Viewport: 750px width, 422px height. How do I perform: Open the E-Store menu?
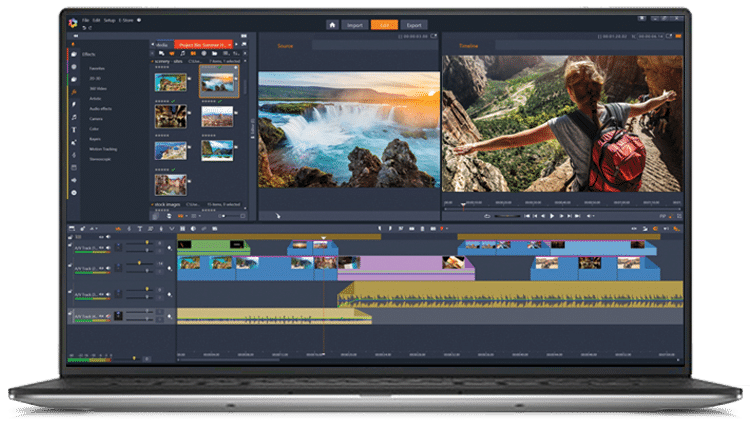pos(126,21)
